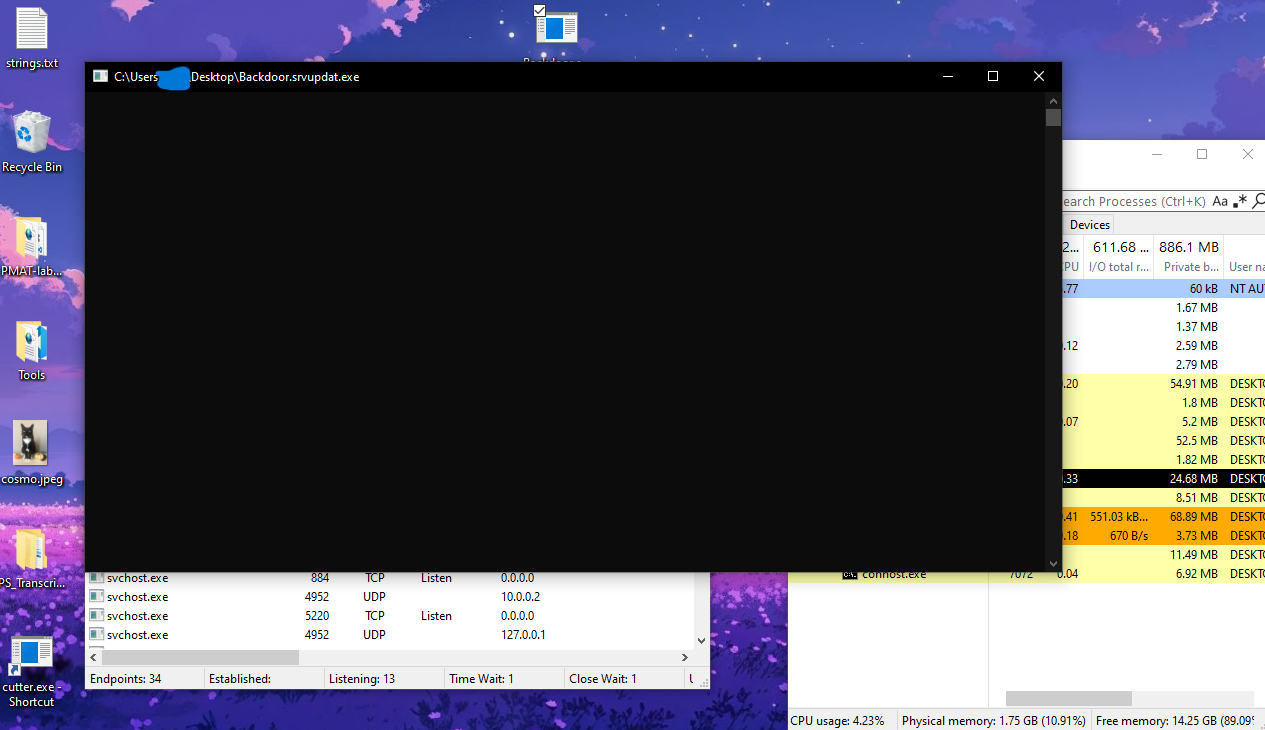This screenshot has height=730, width=1265.
Task: Click the TCP connections horizontal scrollbar
Action: (x=200, y=657)
